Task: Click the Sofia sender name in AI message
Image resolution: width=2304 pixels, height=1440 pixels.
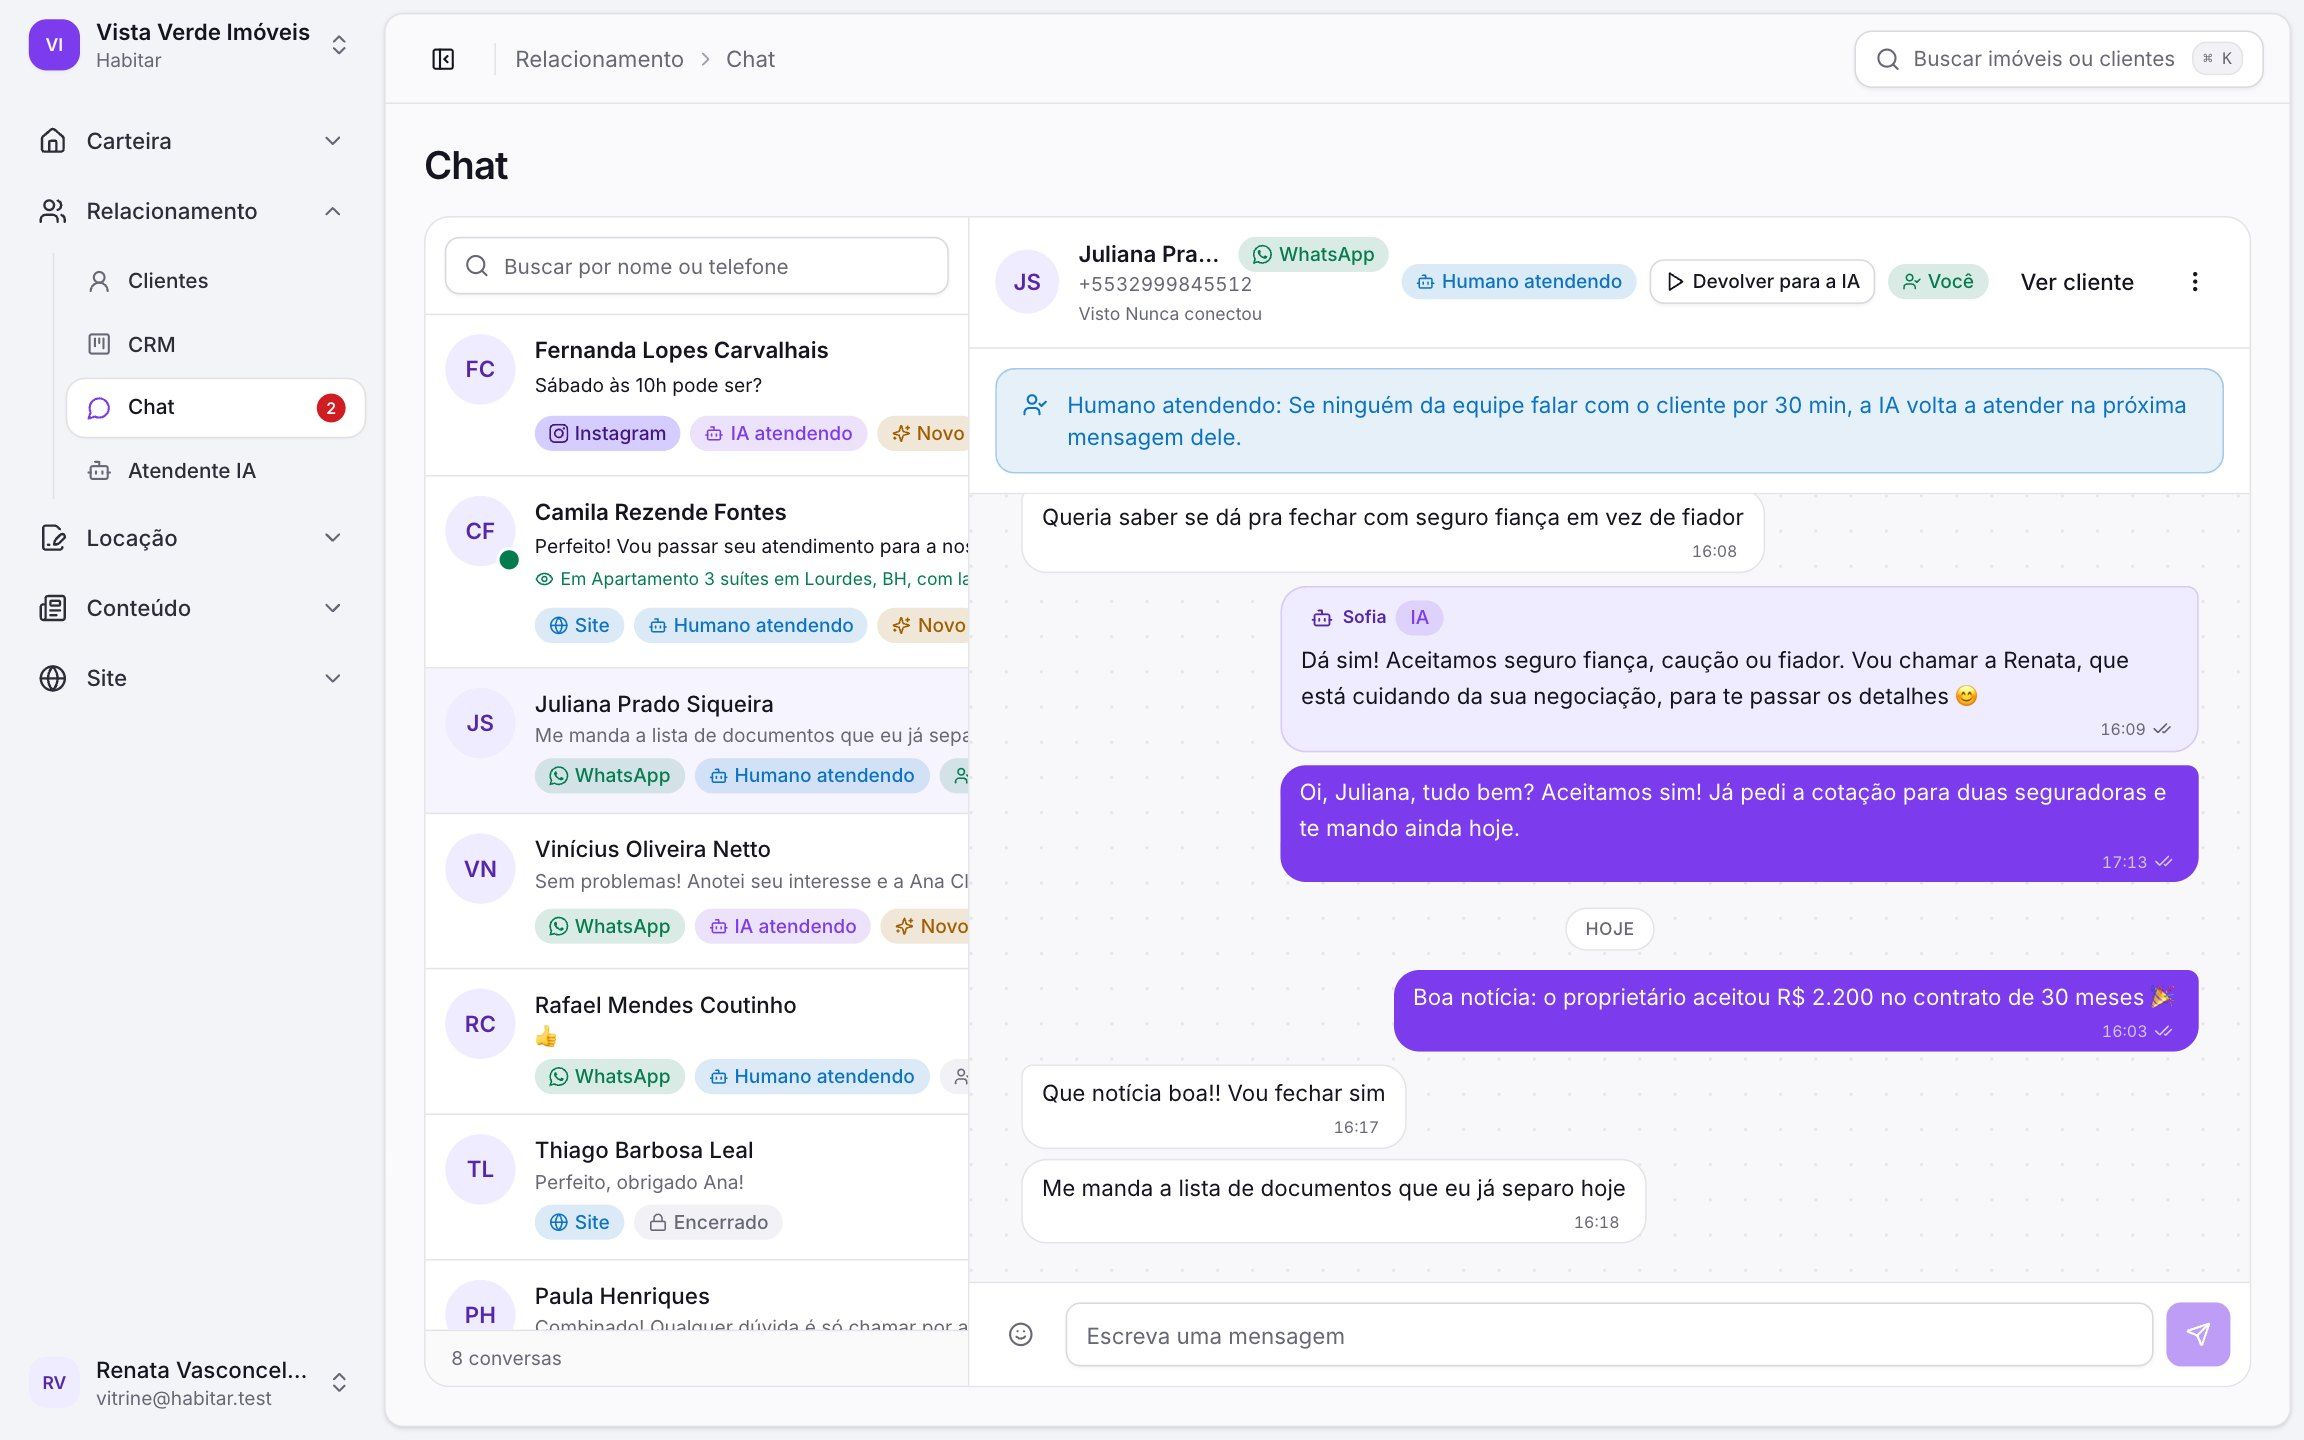Action: [x=1364, y=617]
